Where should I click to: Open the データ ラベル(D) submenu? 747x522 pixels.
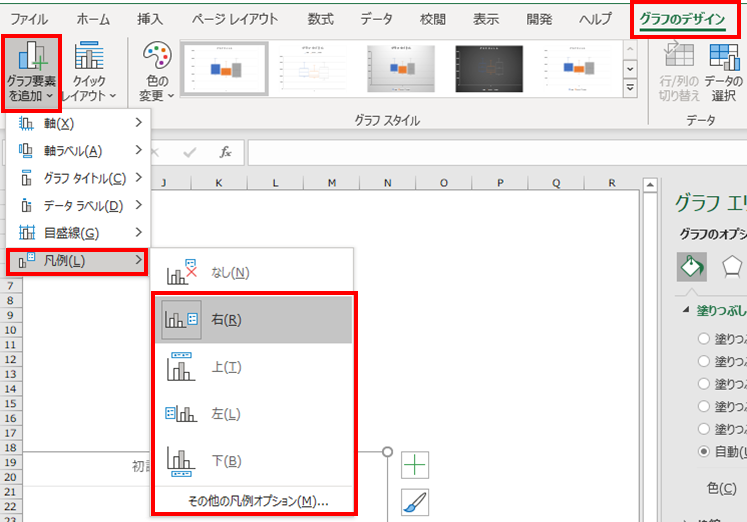point(79,206)
